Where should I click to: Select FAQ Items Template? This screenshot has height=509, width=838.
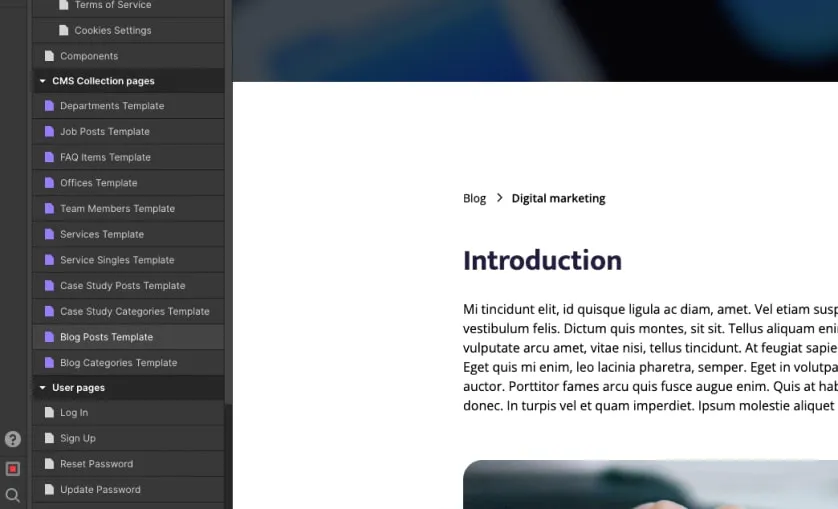point(128,157)
